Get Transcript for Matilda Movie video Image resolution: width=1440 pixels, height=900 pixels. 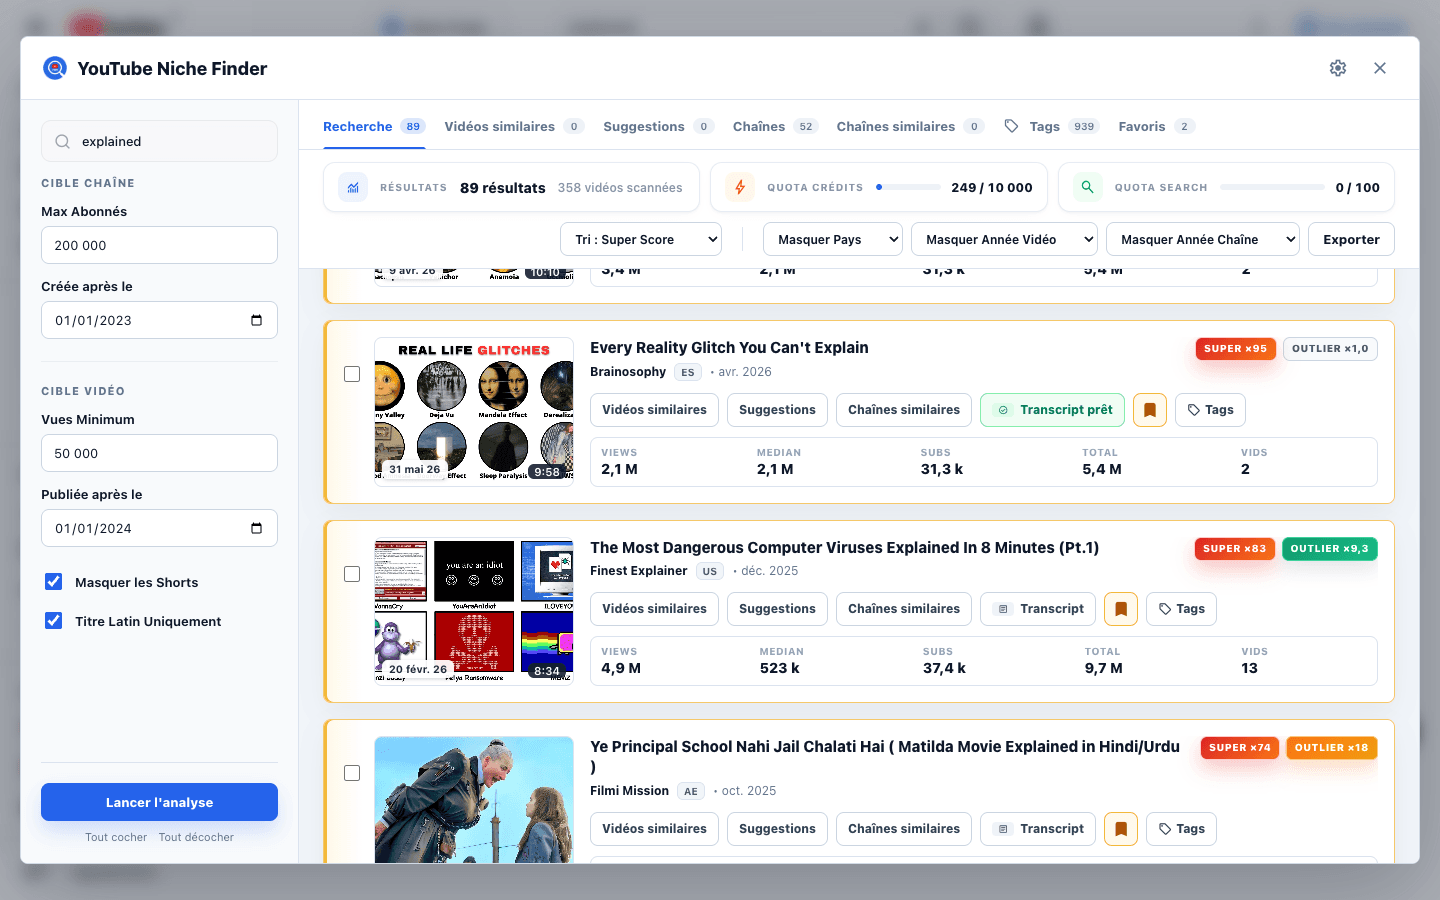pyautogui.click(x=1038, y=829)
